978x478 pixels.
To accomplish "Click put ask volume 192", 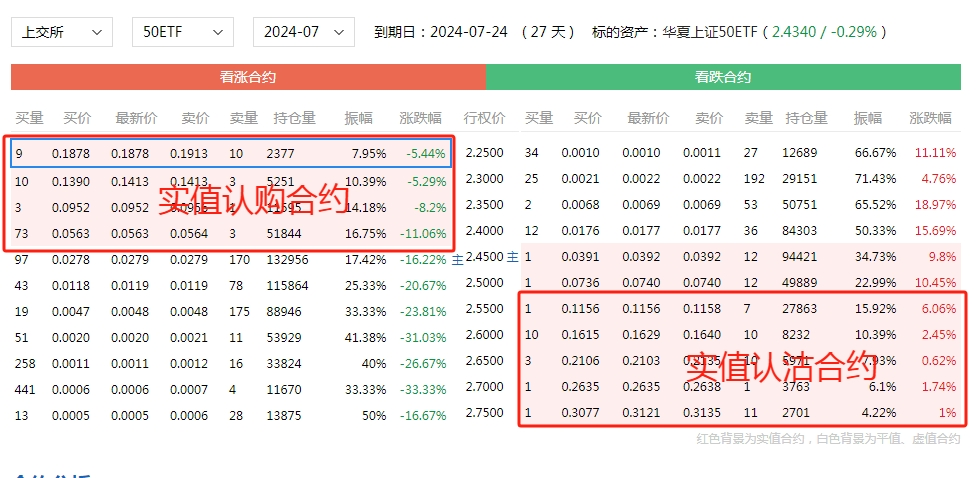I will 754,179.
